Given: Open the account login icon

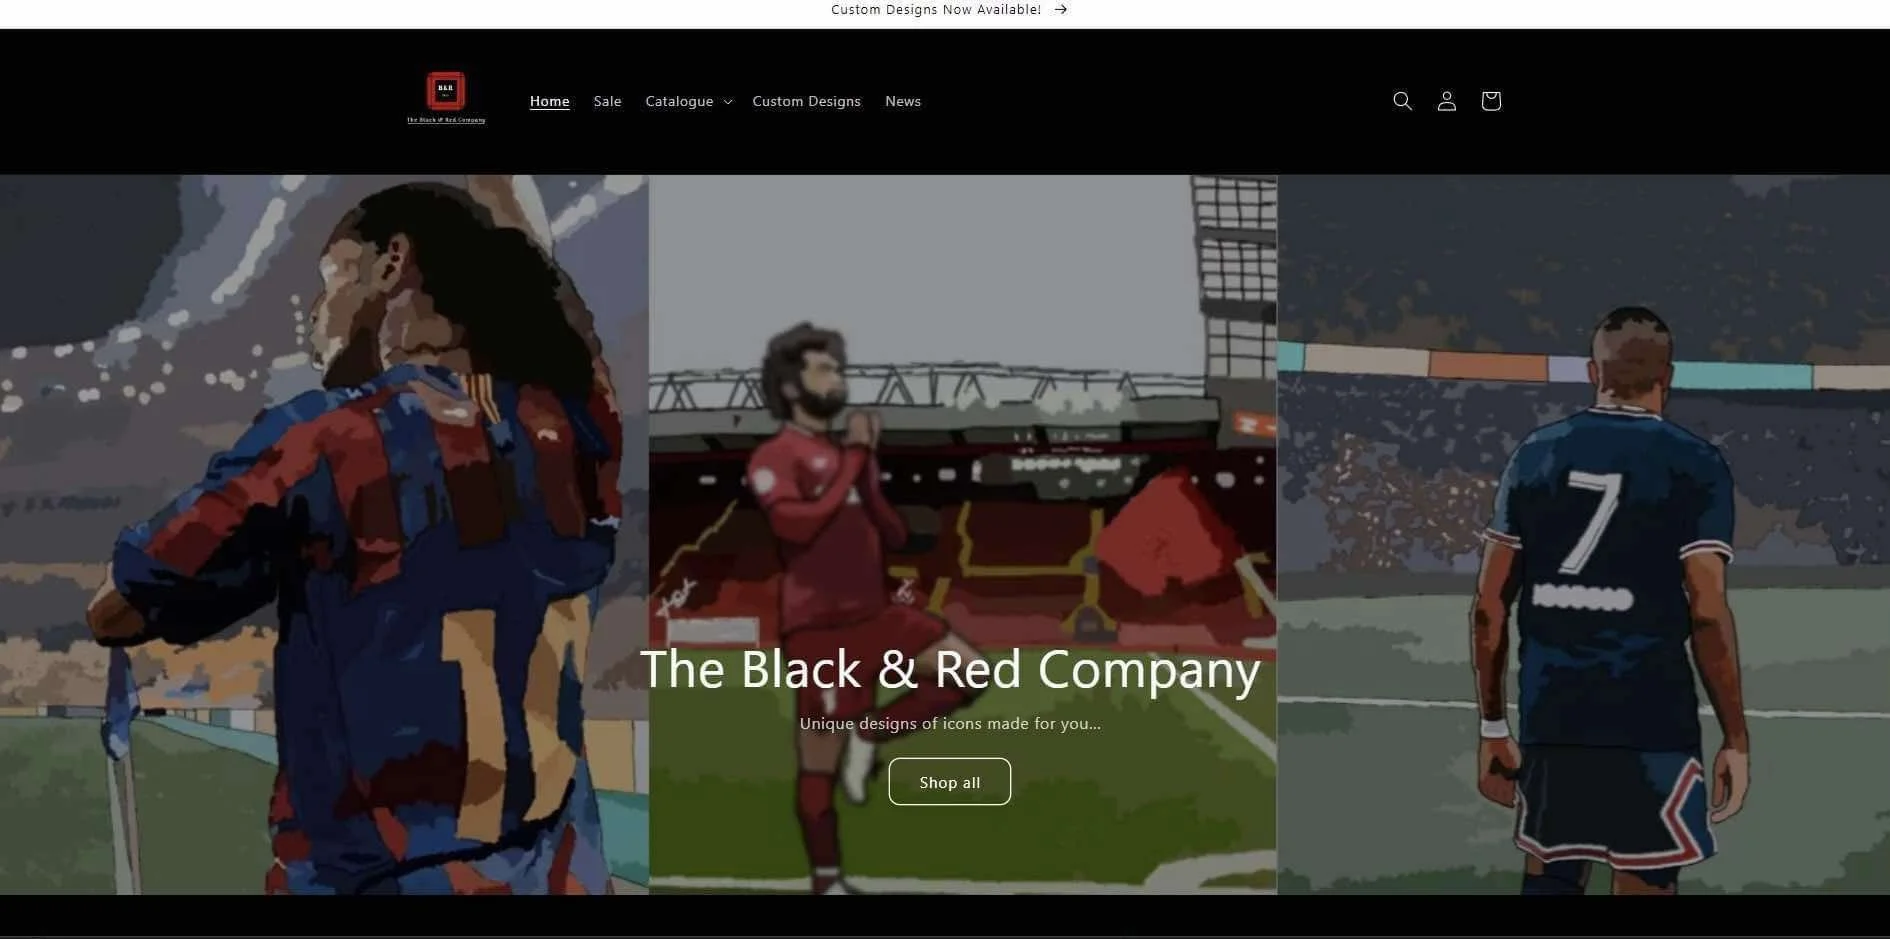Looking at the screenshot, I should point(1446,101).
